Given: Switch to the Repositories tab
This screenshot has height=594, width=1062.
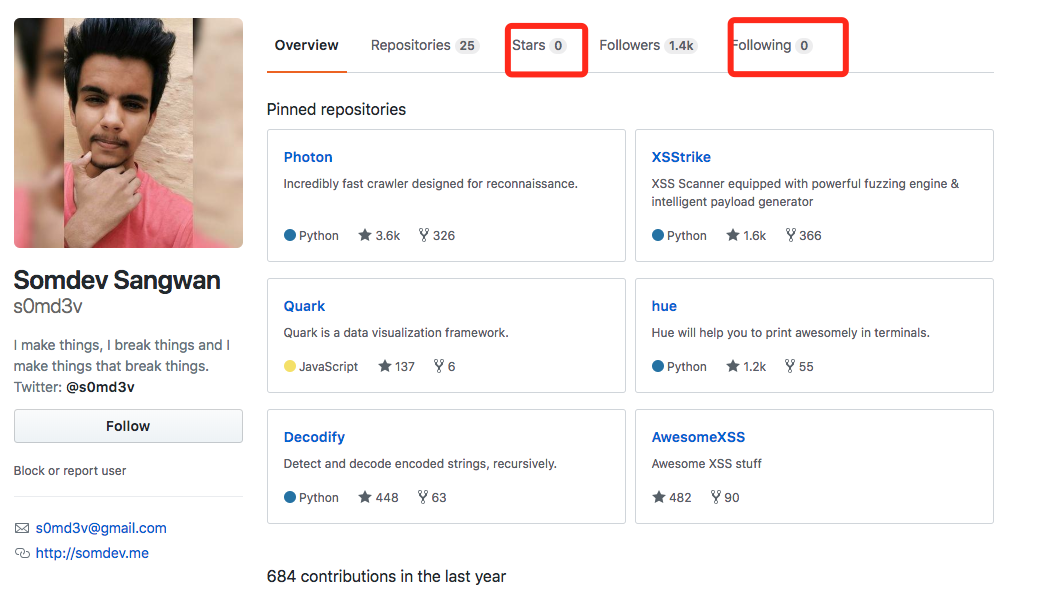Looking at the screenshot, I should coord(424,46).
